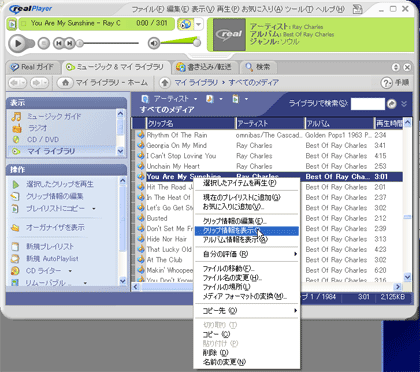Choose アルバム情報を表示 in context menu
Image resolution: width=420 pixels, height=372 pixels.
click(x=247, y=239)
